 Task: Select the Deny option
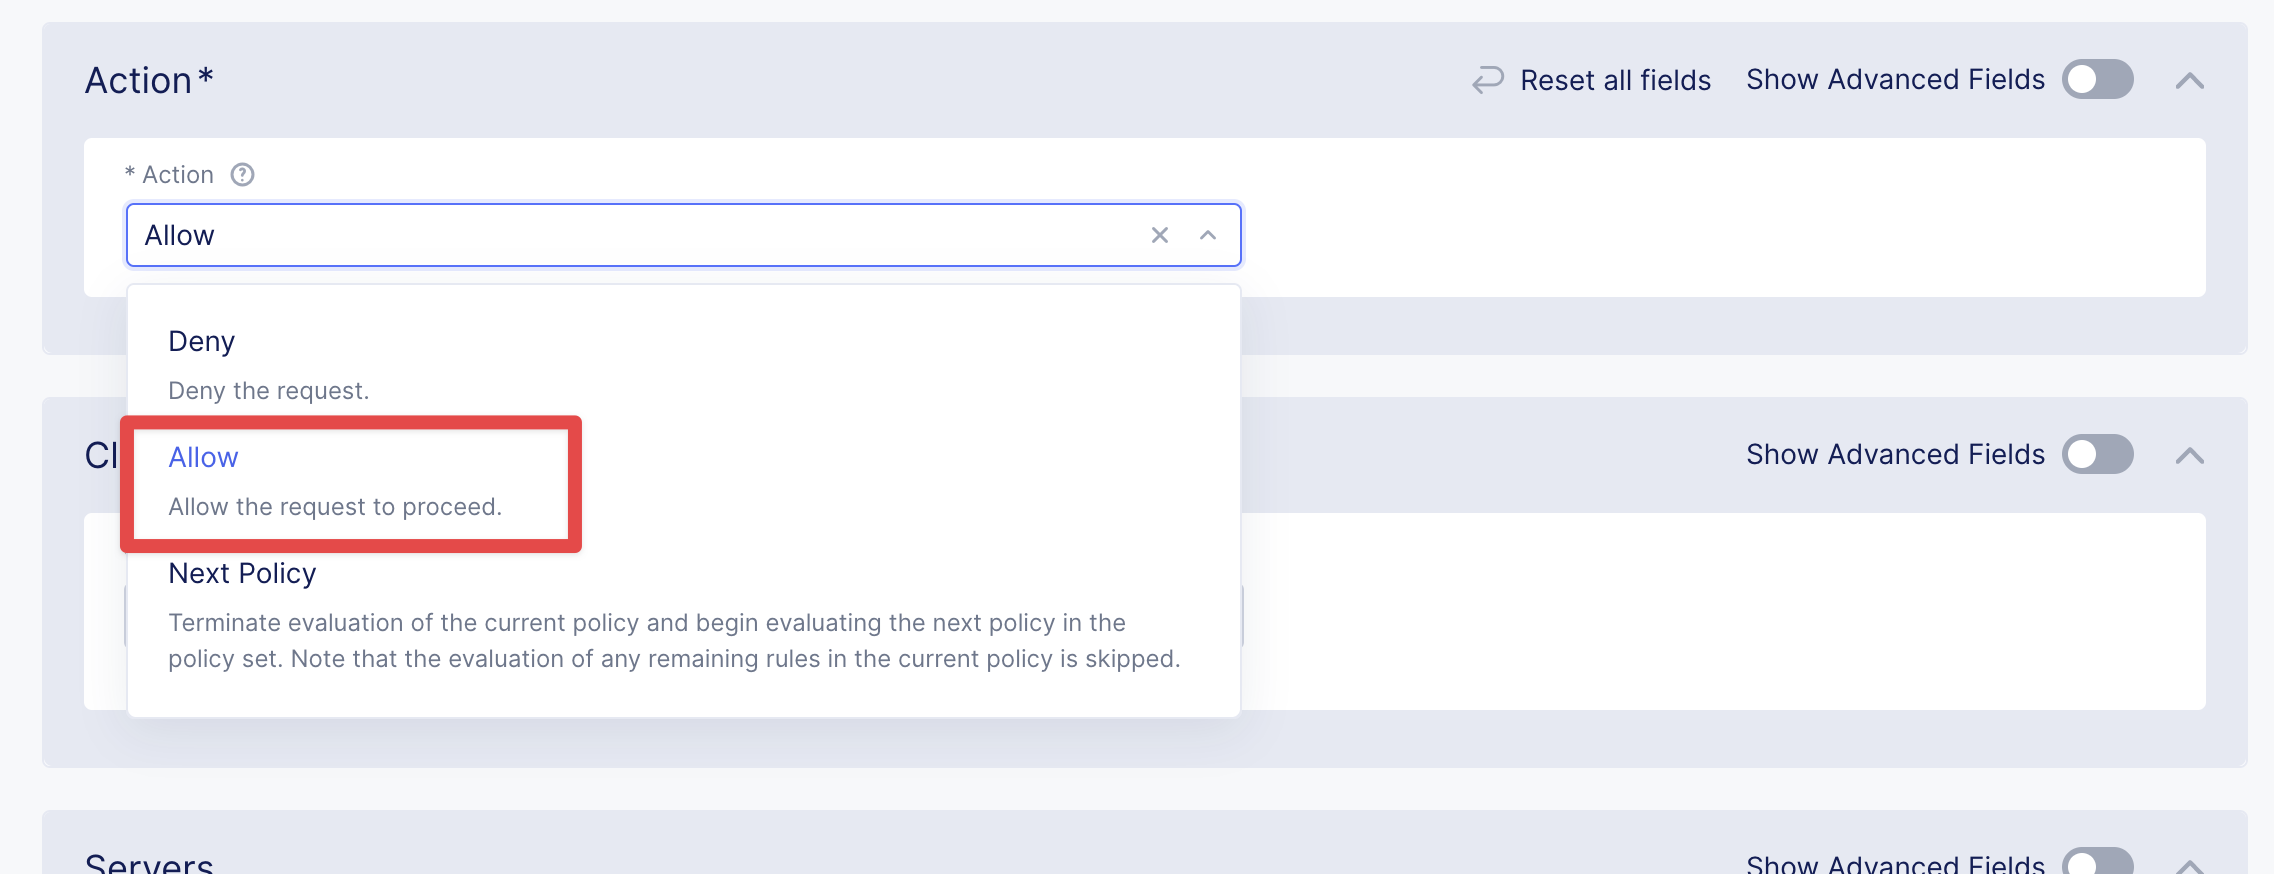(202, 342)
